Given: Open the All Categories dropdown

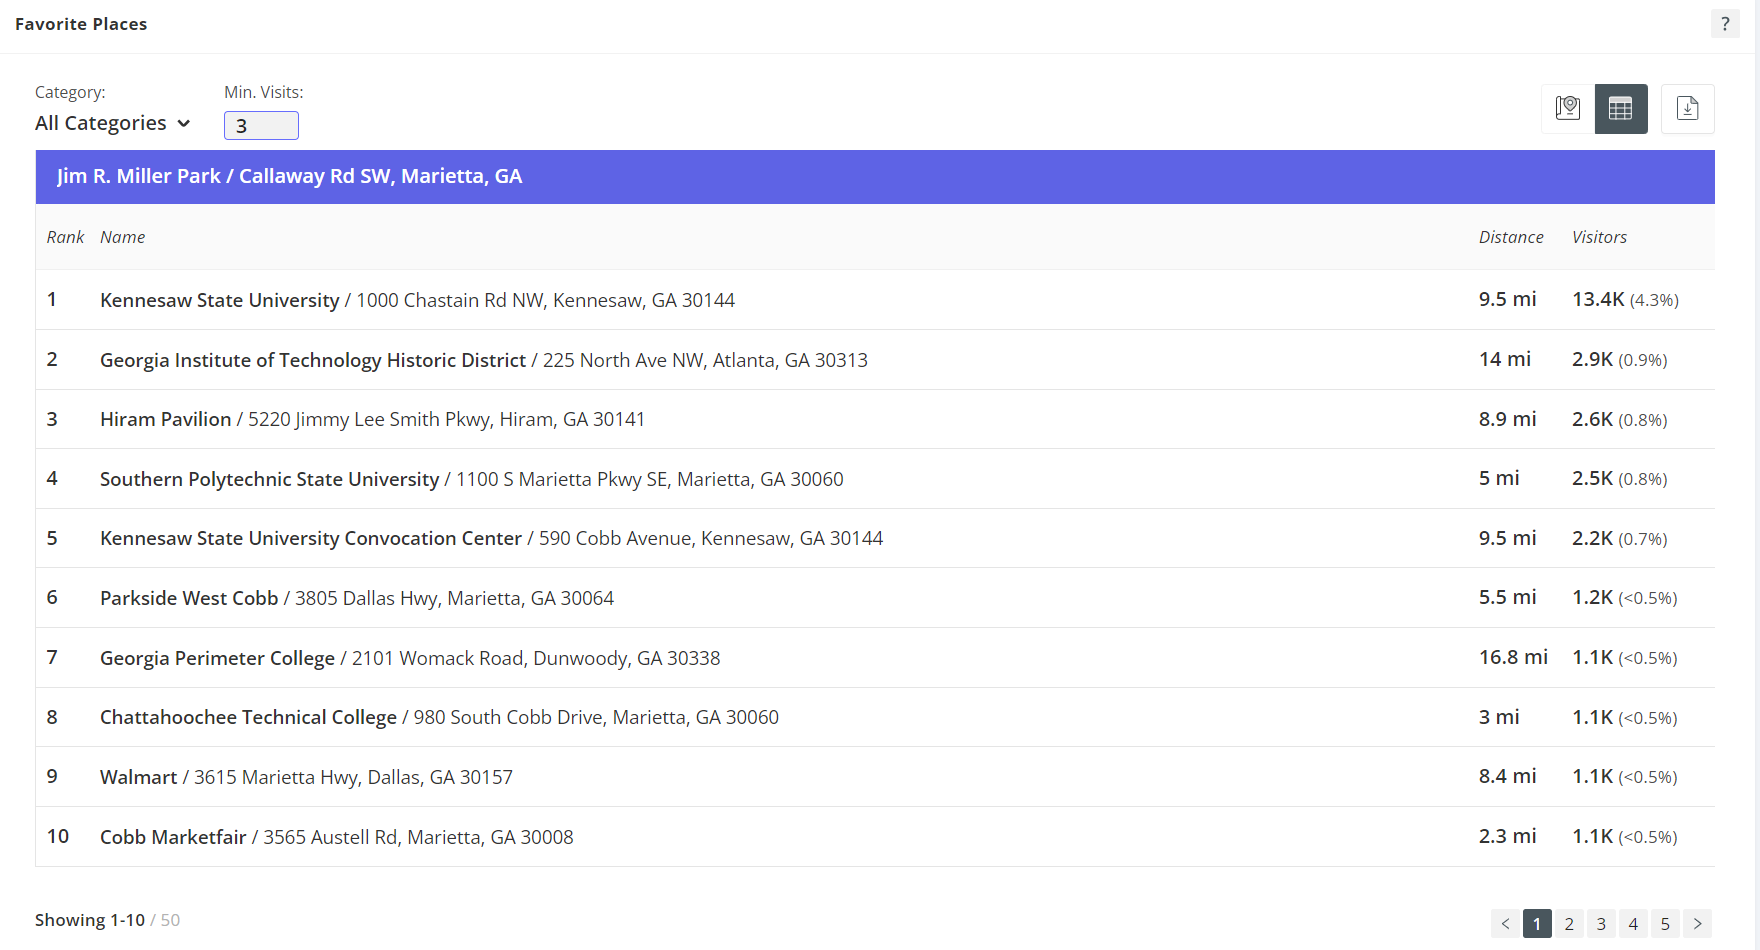Looking at the screenshot, I should click(112, 123).
